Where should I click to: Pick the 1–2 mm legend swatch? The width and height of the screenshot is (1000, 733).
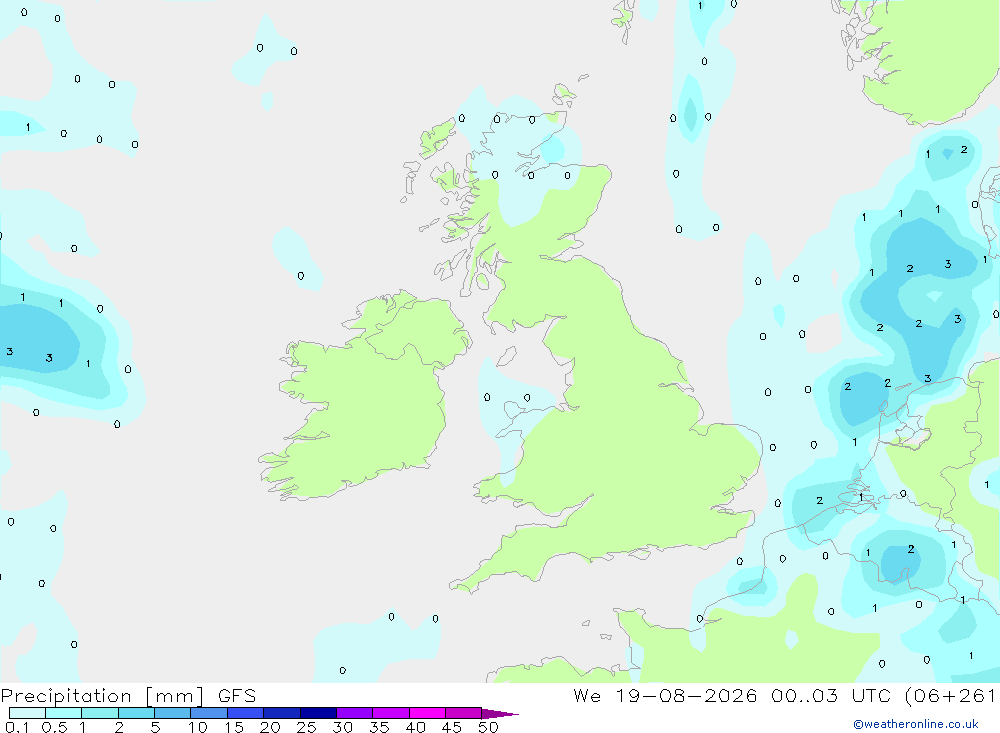point(100,713)
